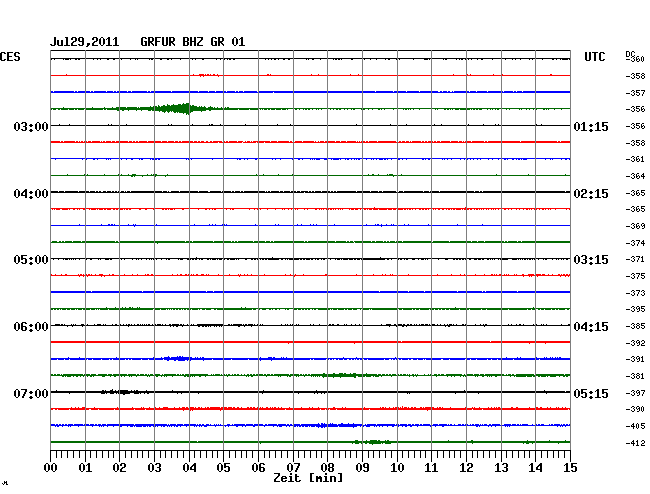
Task: Select the 04:15 UTC time label
Action: point(591,327)
